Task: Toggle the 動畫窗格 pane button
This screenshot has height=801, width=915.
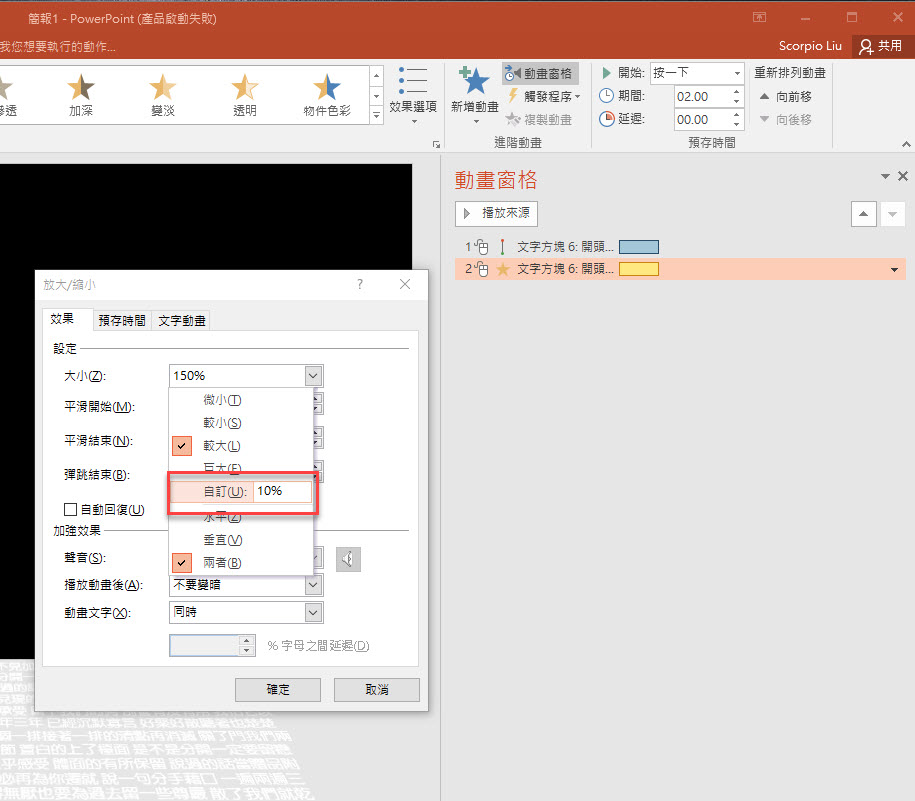Action: (x=540, y=73)
